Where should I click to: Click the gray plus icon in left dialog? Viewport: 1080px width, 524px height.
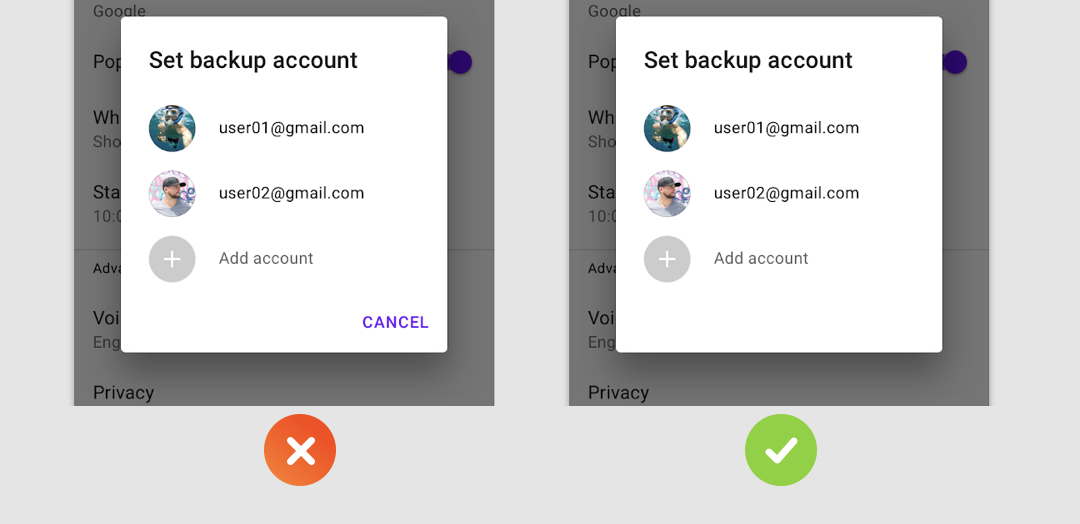[x=172, y=259]
